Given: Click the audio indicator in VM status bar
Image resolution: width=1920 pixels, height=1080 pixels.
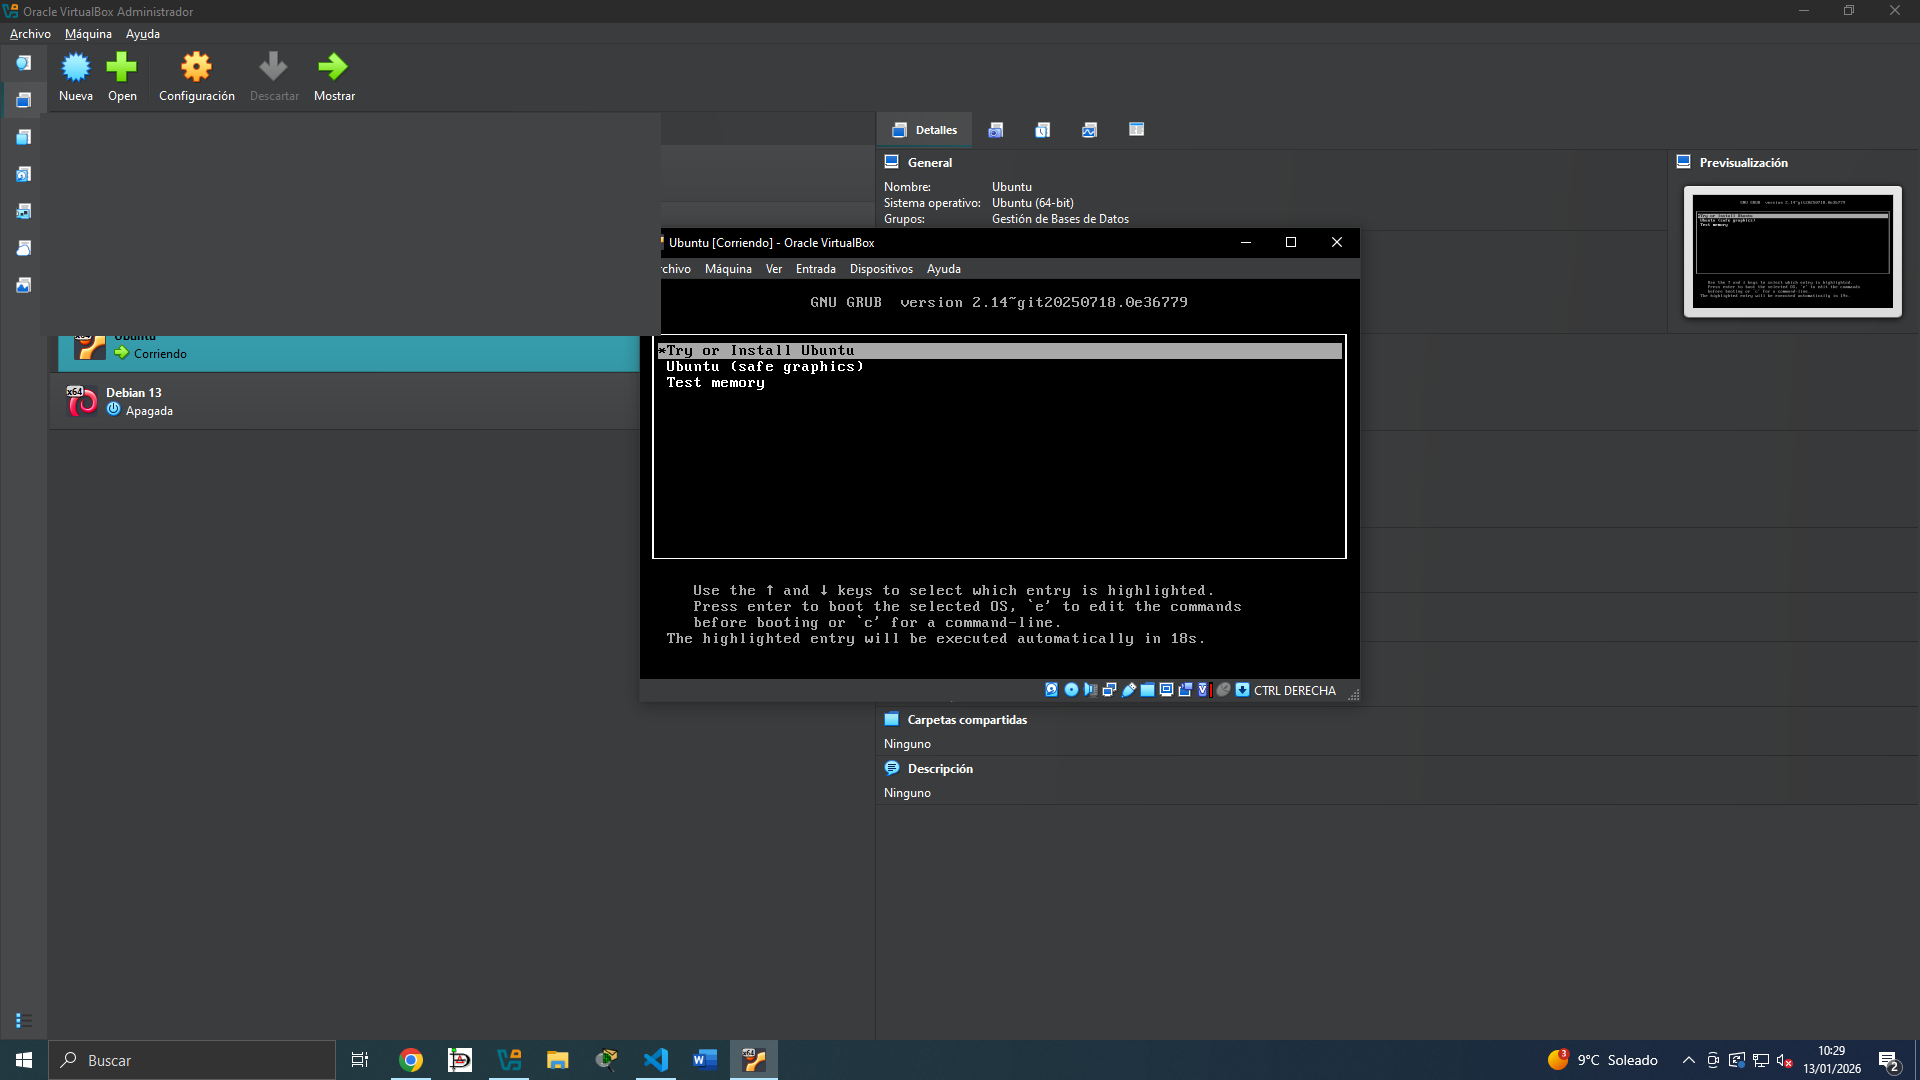Looking at the screenshot, I should [x=1090, y=690].
